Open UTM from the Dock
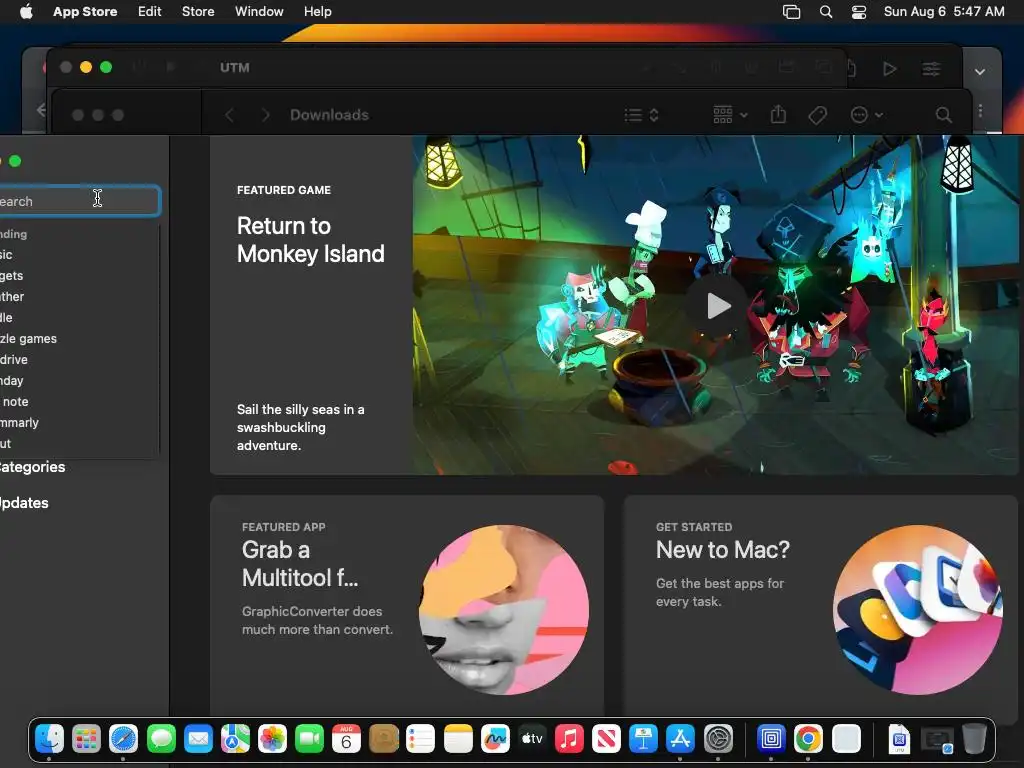 click(771, 739)
